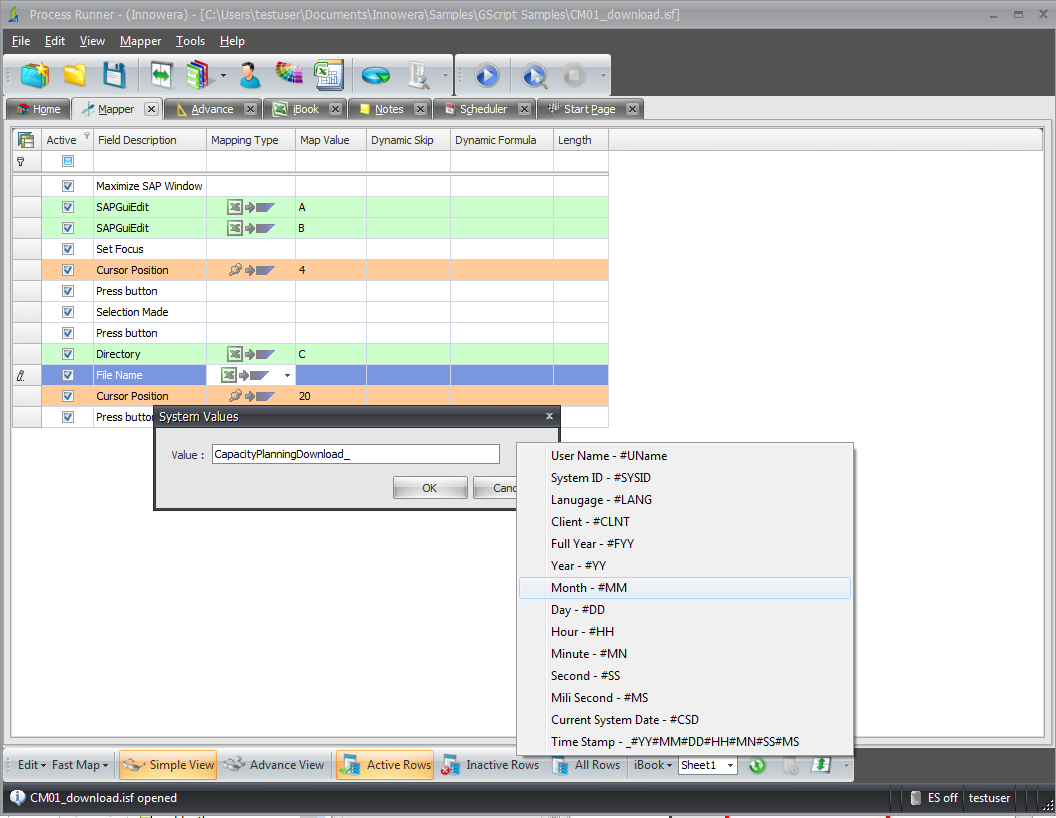
Task: Click the Save floppy disk icon
Action: (x=114, y=75)
